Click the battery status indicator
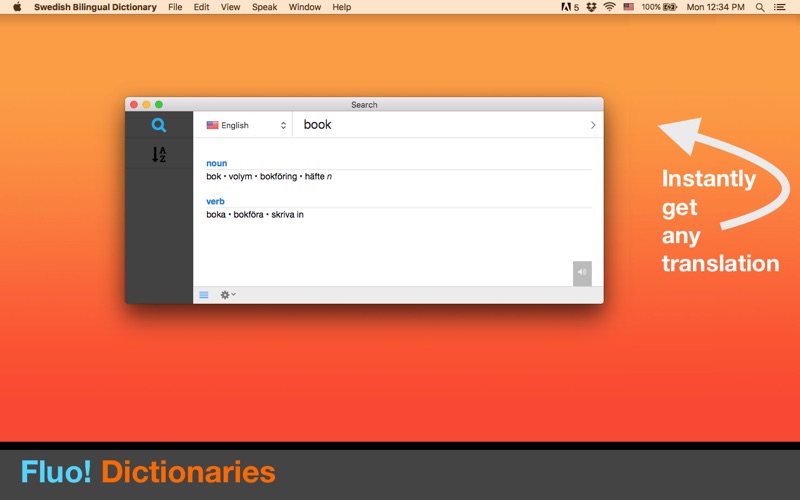This screenshot has height=500, width=800. 659,7
